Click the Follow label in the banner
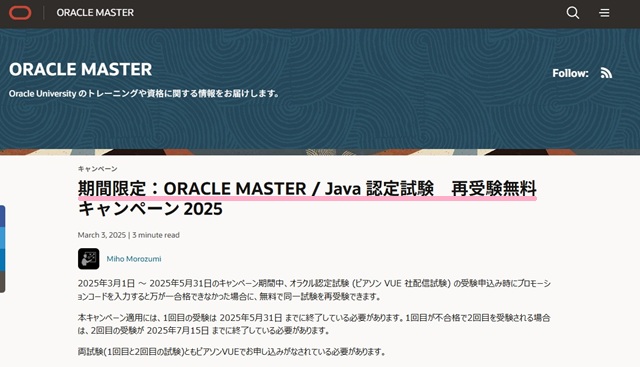 click(570, 73)
